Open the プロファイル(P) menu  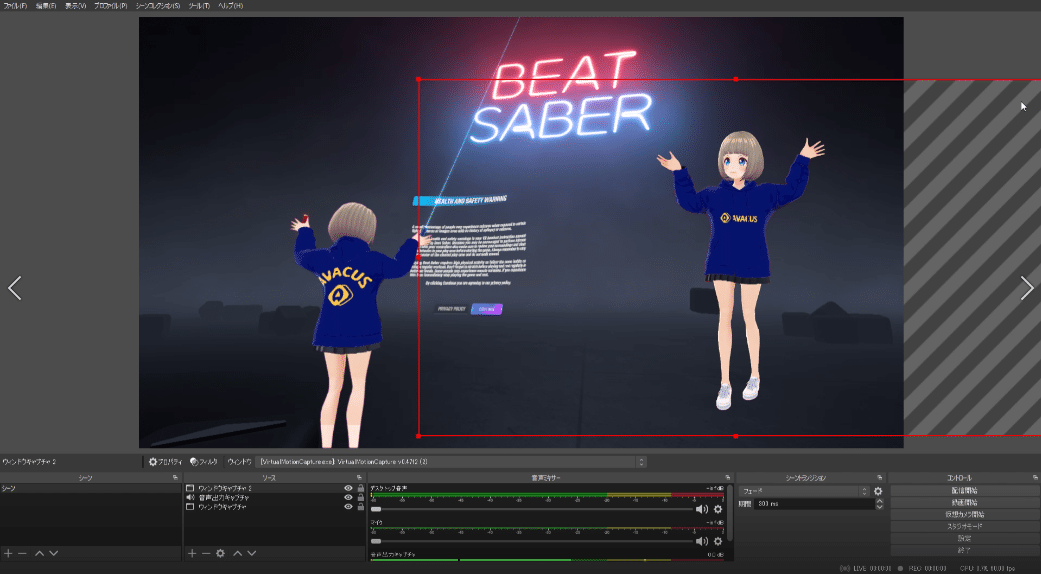click(111, 5)
